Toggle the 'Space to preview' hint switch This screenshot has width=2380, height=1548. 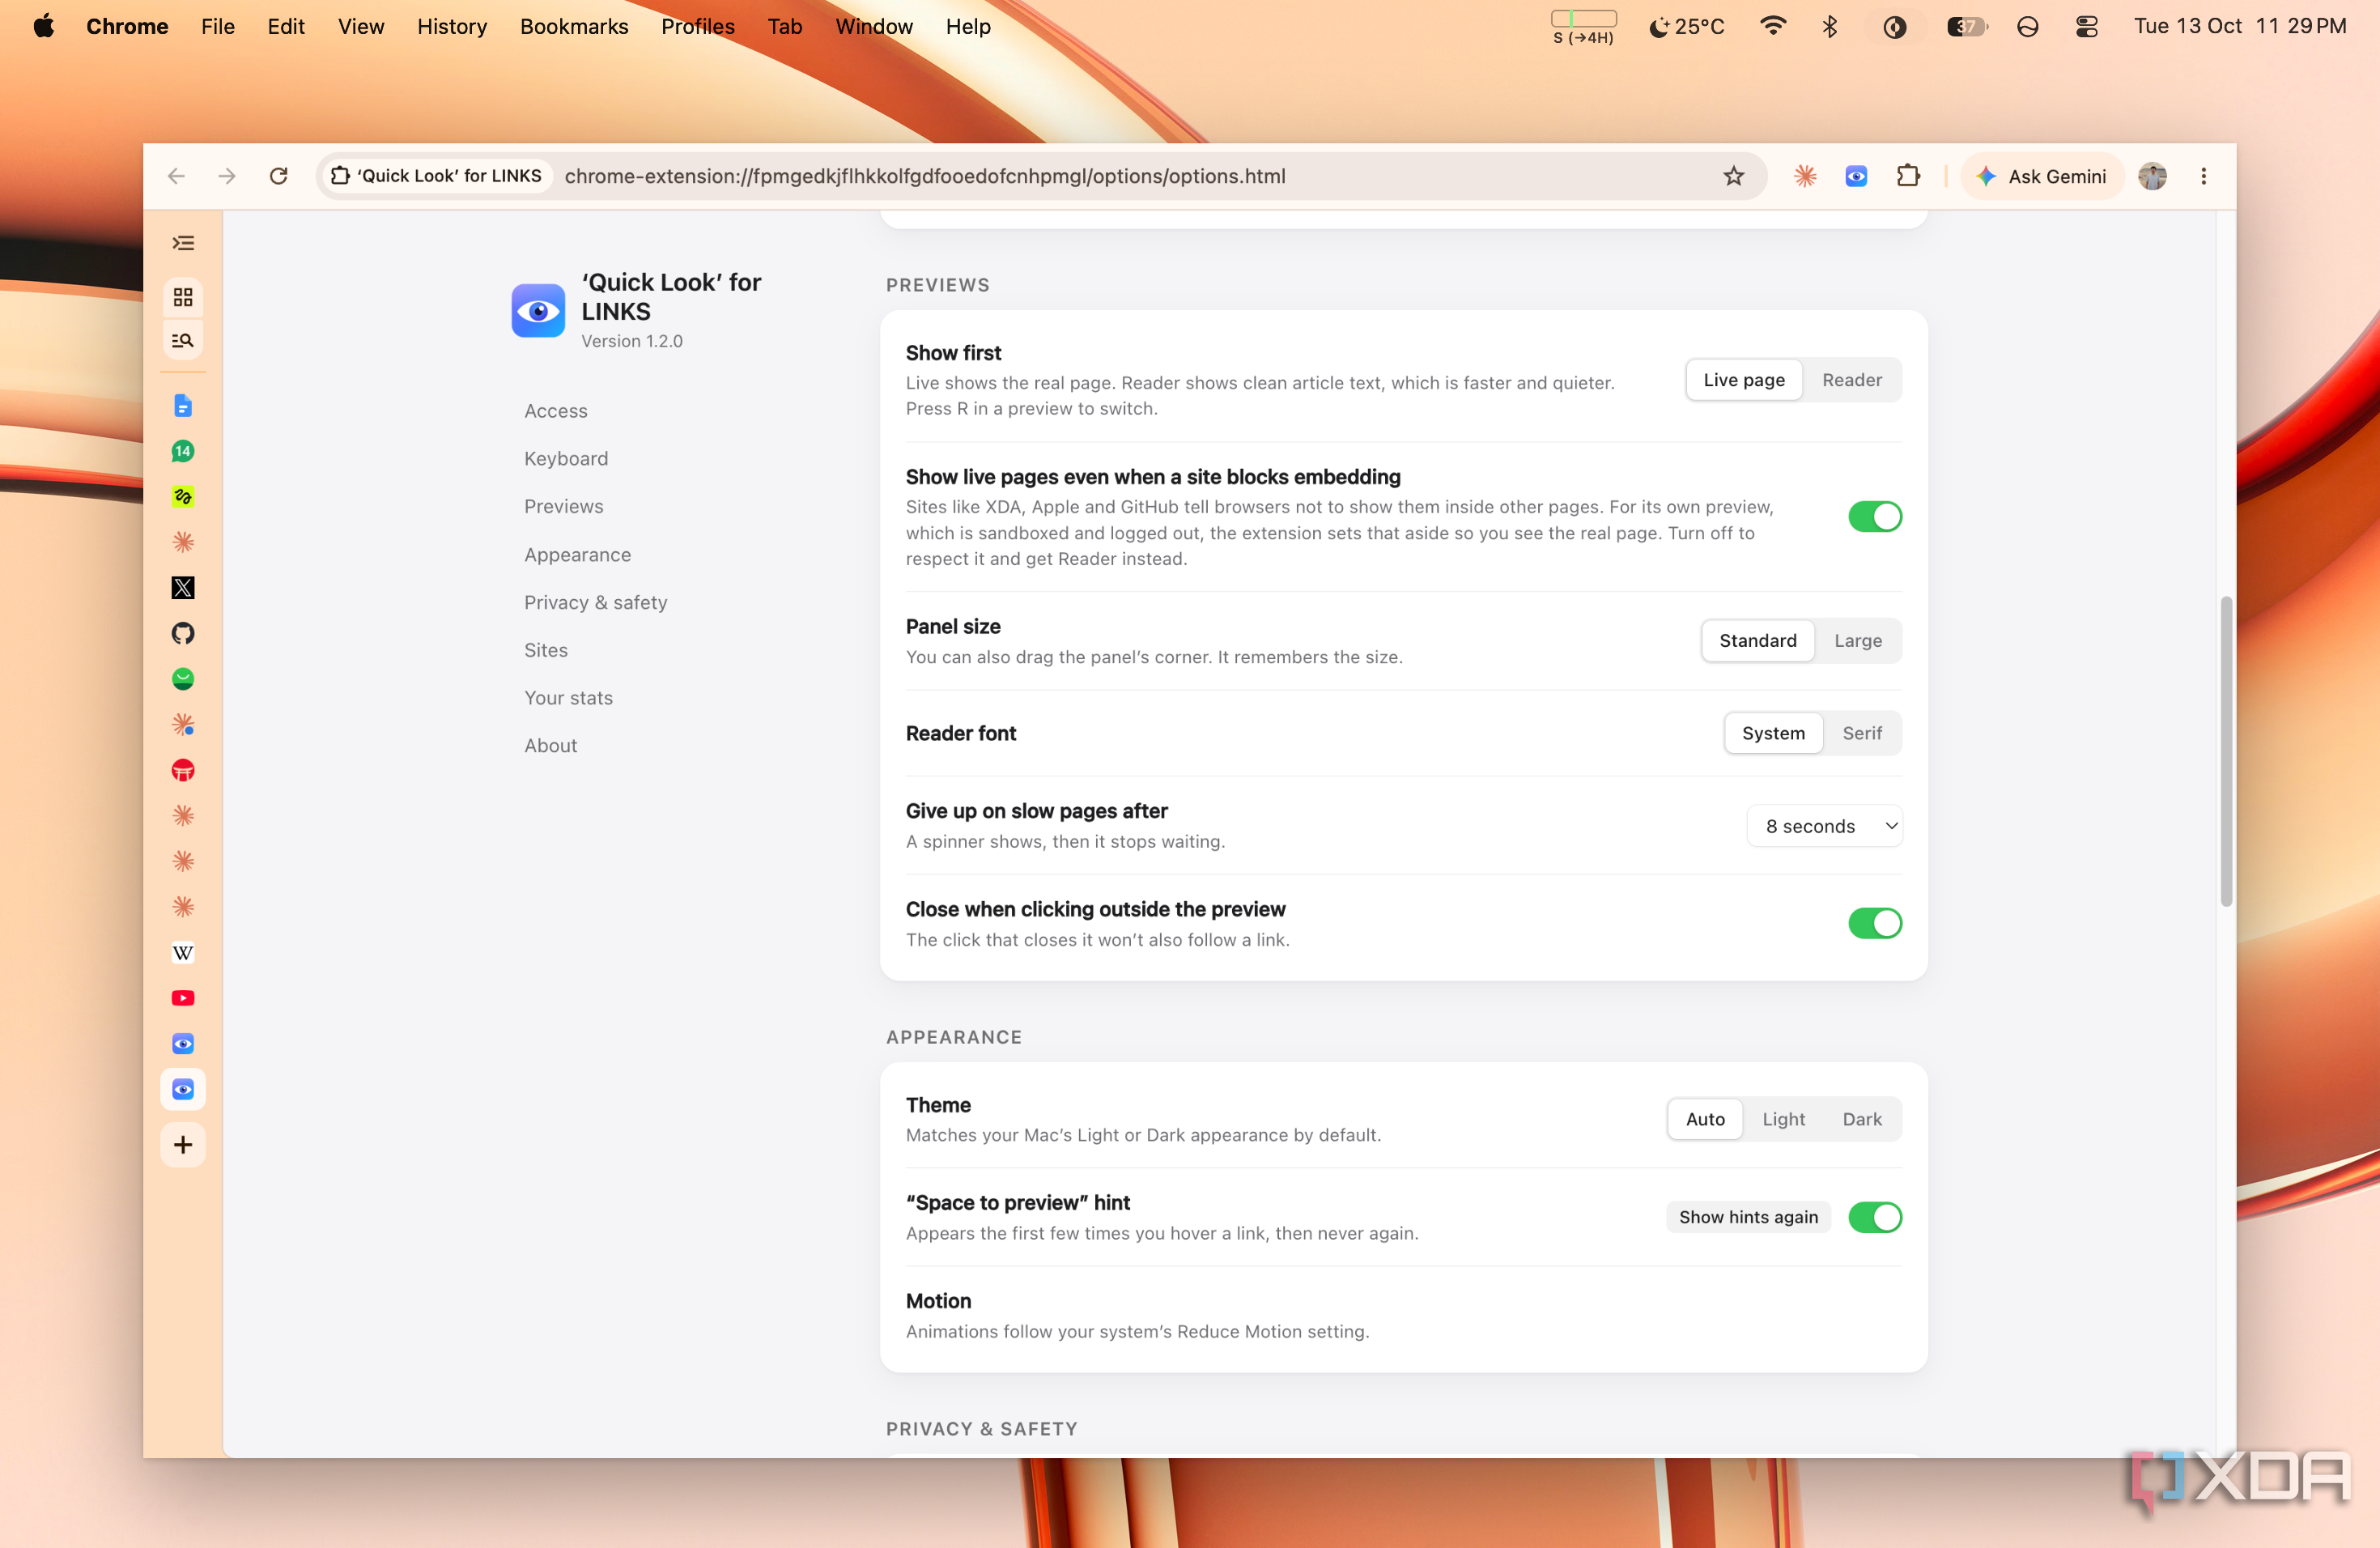click(1875, 1217)
